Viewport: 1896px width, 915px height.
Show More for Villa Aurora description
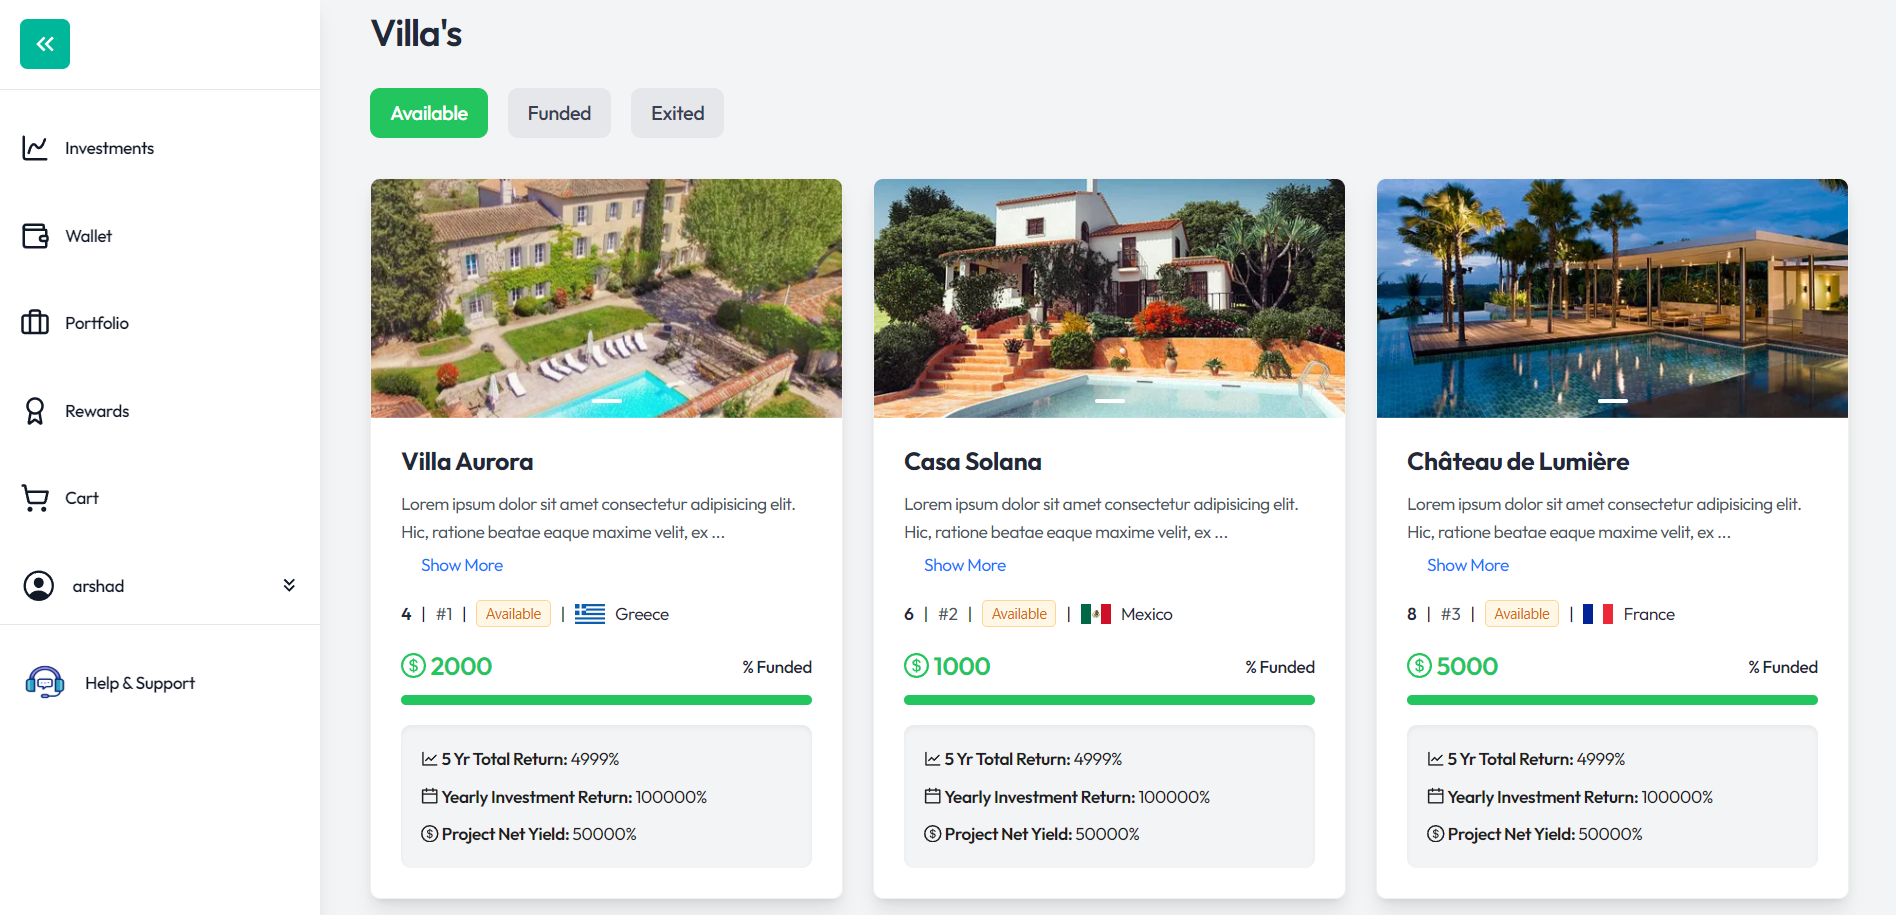tap(462, 565)
